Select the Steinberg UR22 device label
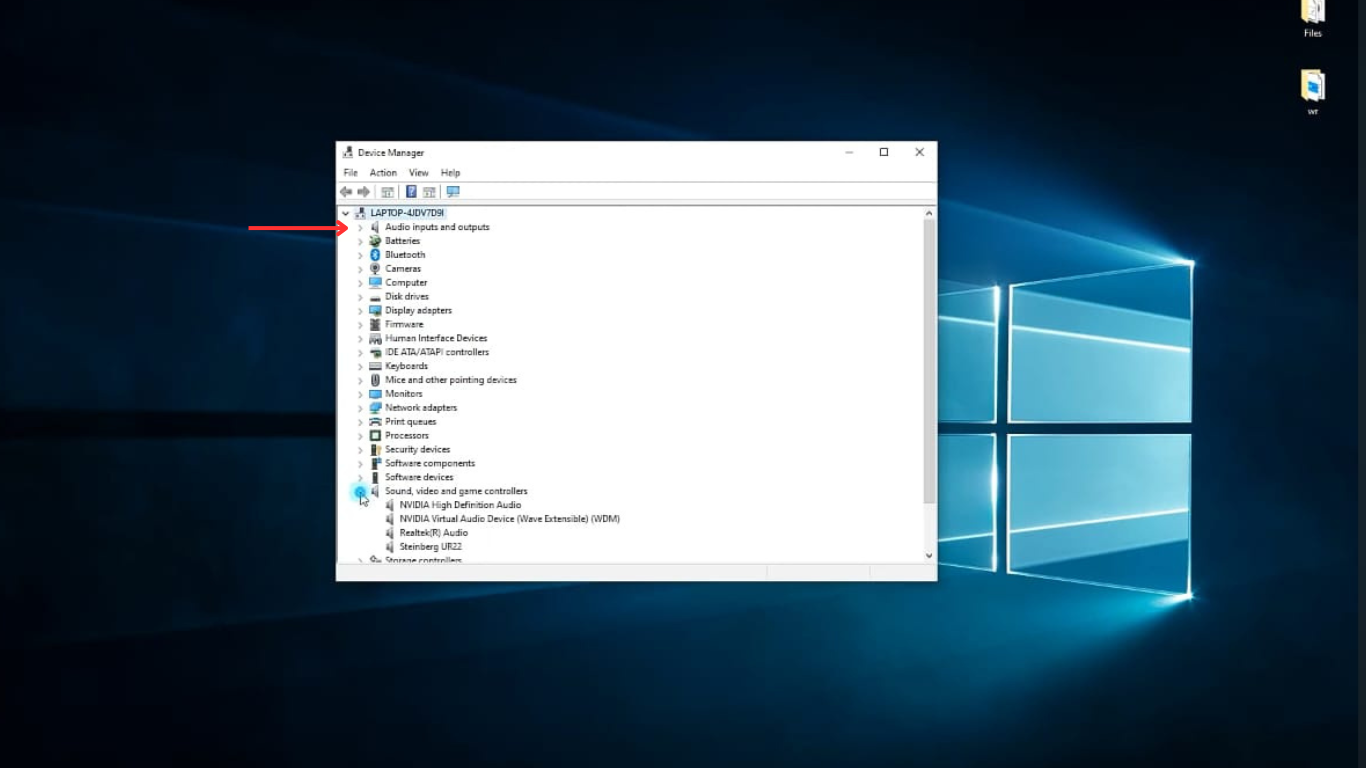 (x=431, y=547)
